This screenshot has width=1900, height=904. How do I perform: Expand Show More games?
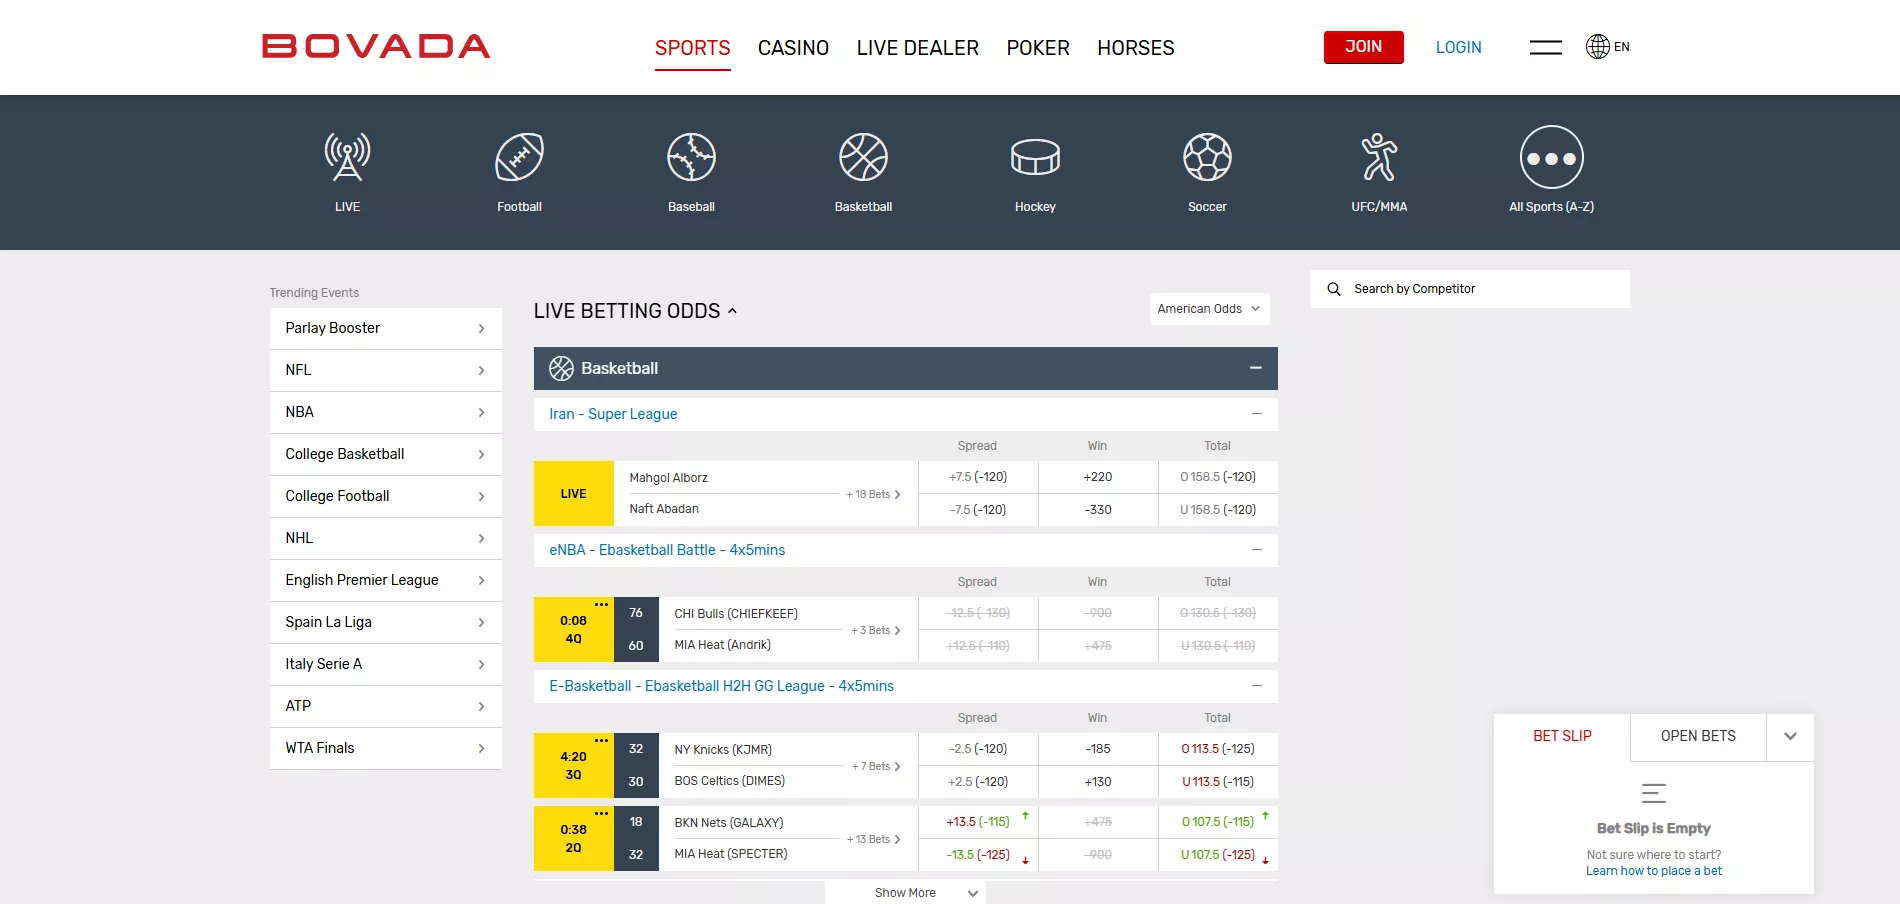905,893
